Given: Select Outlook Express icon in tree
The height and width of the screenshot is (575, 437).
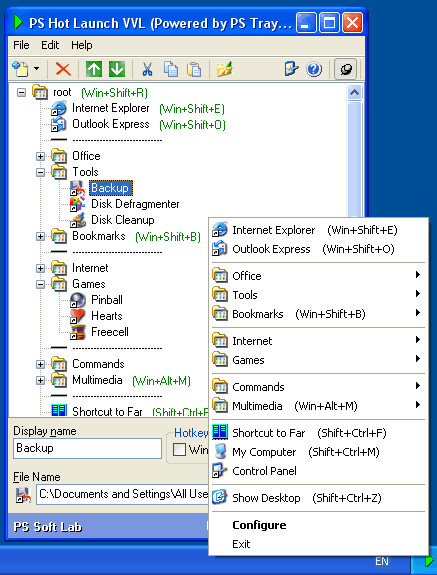Looking at the screenshot, I should [59, 124].
